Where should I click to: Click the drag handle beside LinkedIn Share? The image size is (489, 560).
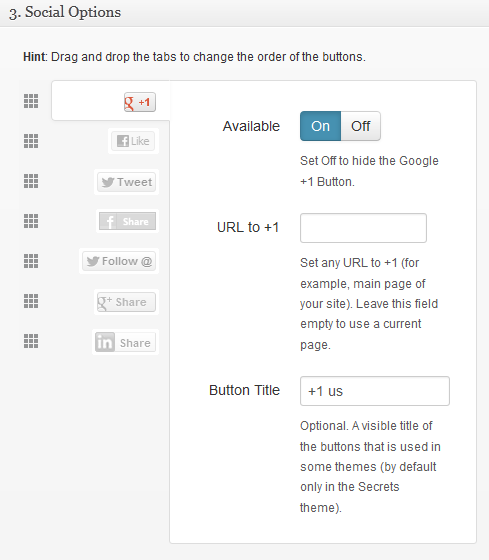tap(31, 341)
